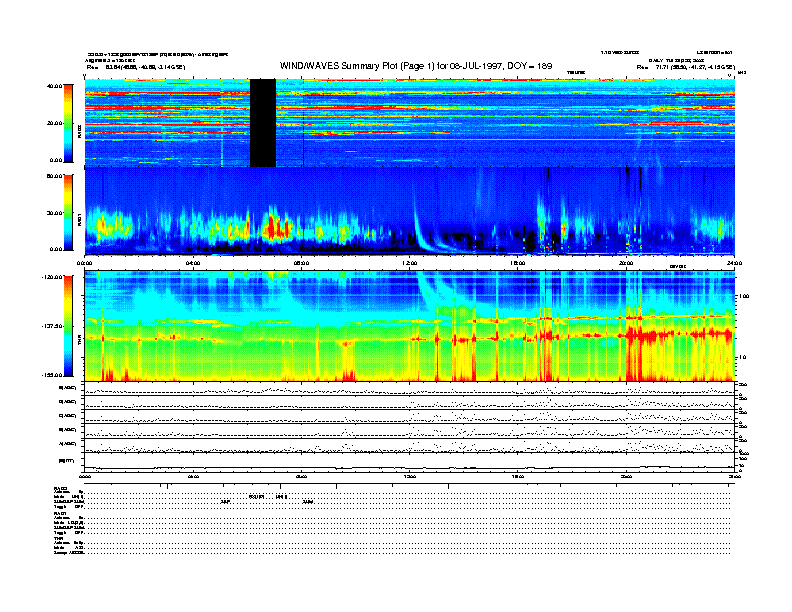The image size is (792, 612).
Task: Click the RAD1 color scale bar
Action: [x=68, y=213]
